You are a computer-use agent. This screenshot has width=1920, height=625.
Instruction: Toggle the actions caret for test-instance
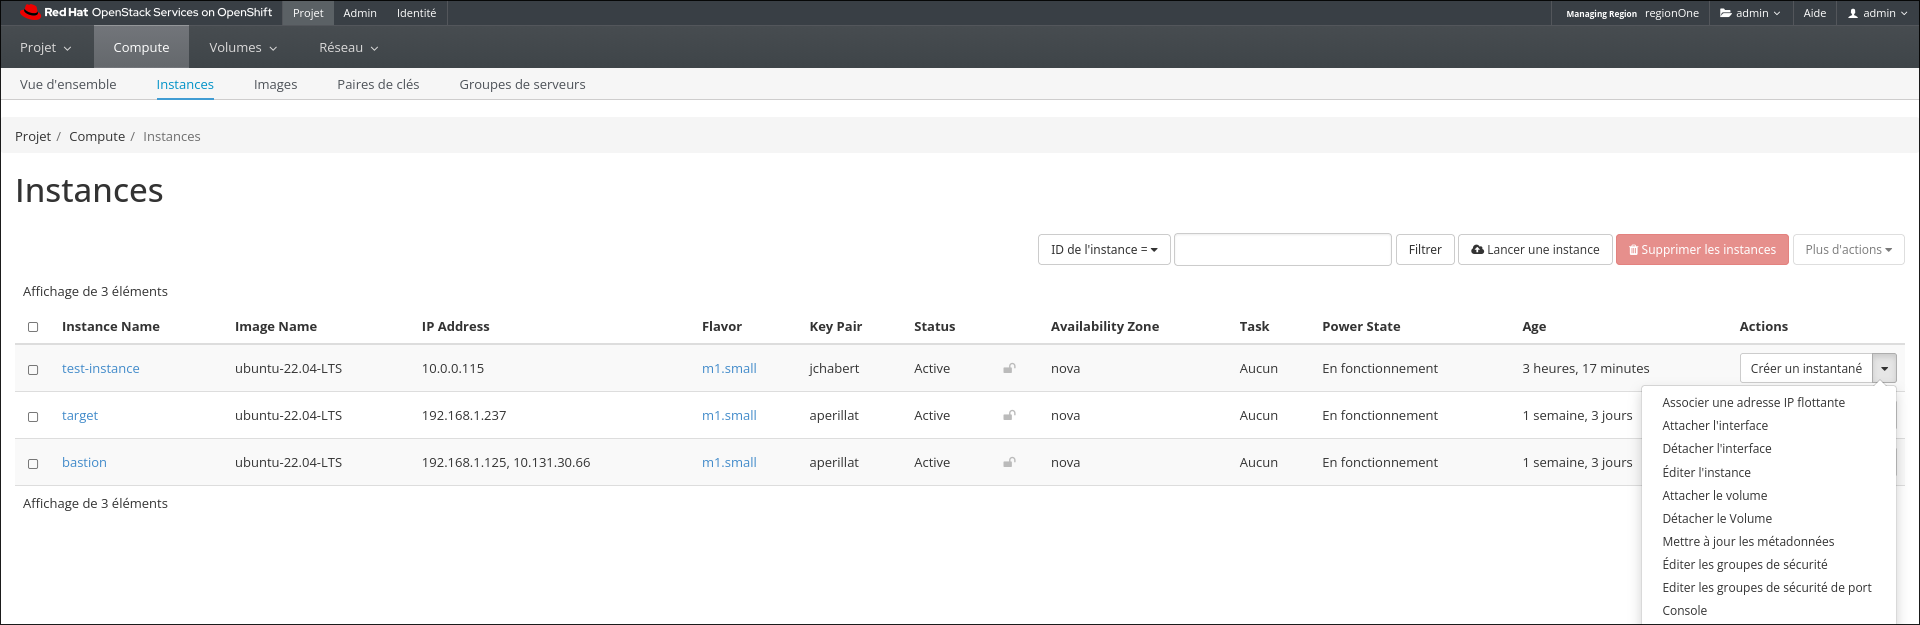pyautogui.click(x=1884, y=368)
